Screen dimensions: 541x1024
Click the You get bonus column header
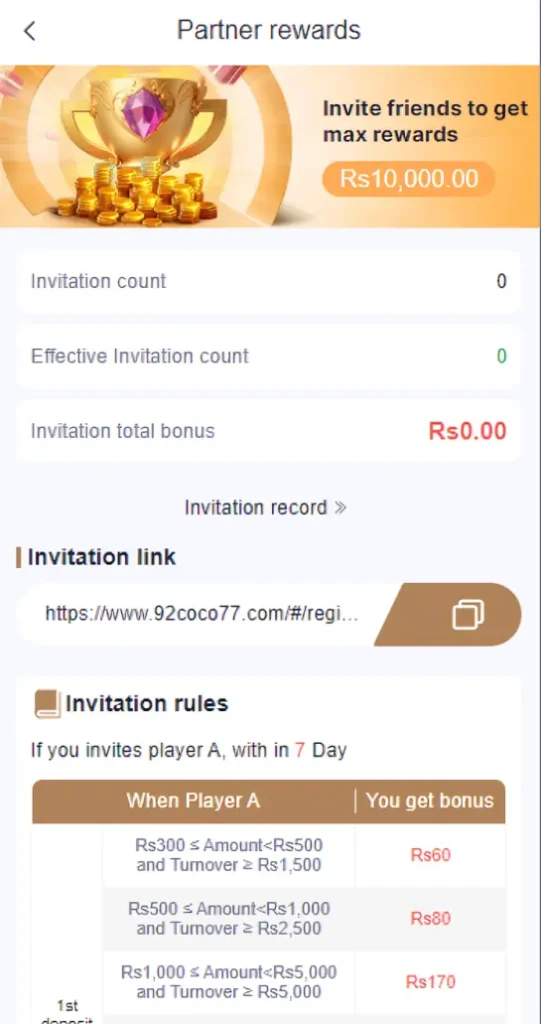[430, 801]
